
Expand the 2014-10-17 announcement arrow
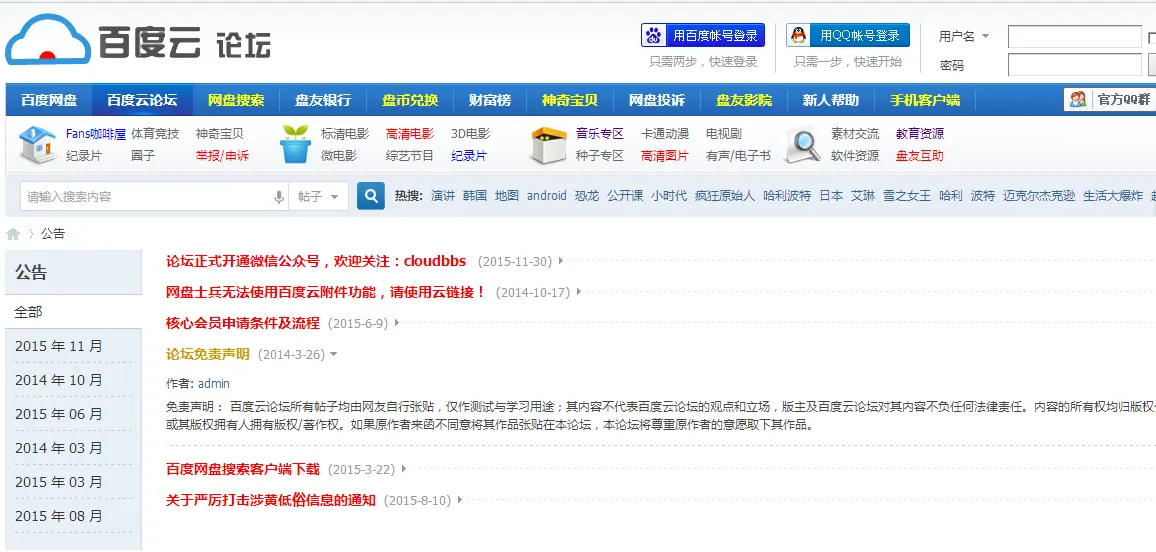(579, 292)
